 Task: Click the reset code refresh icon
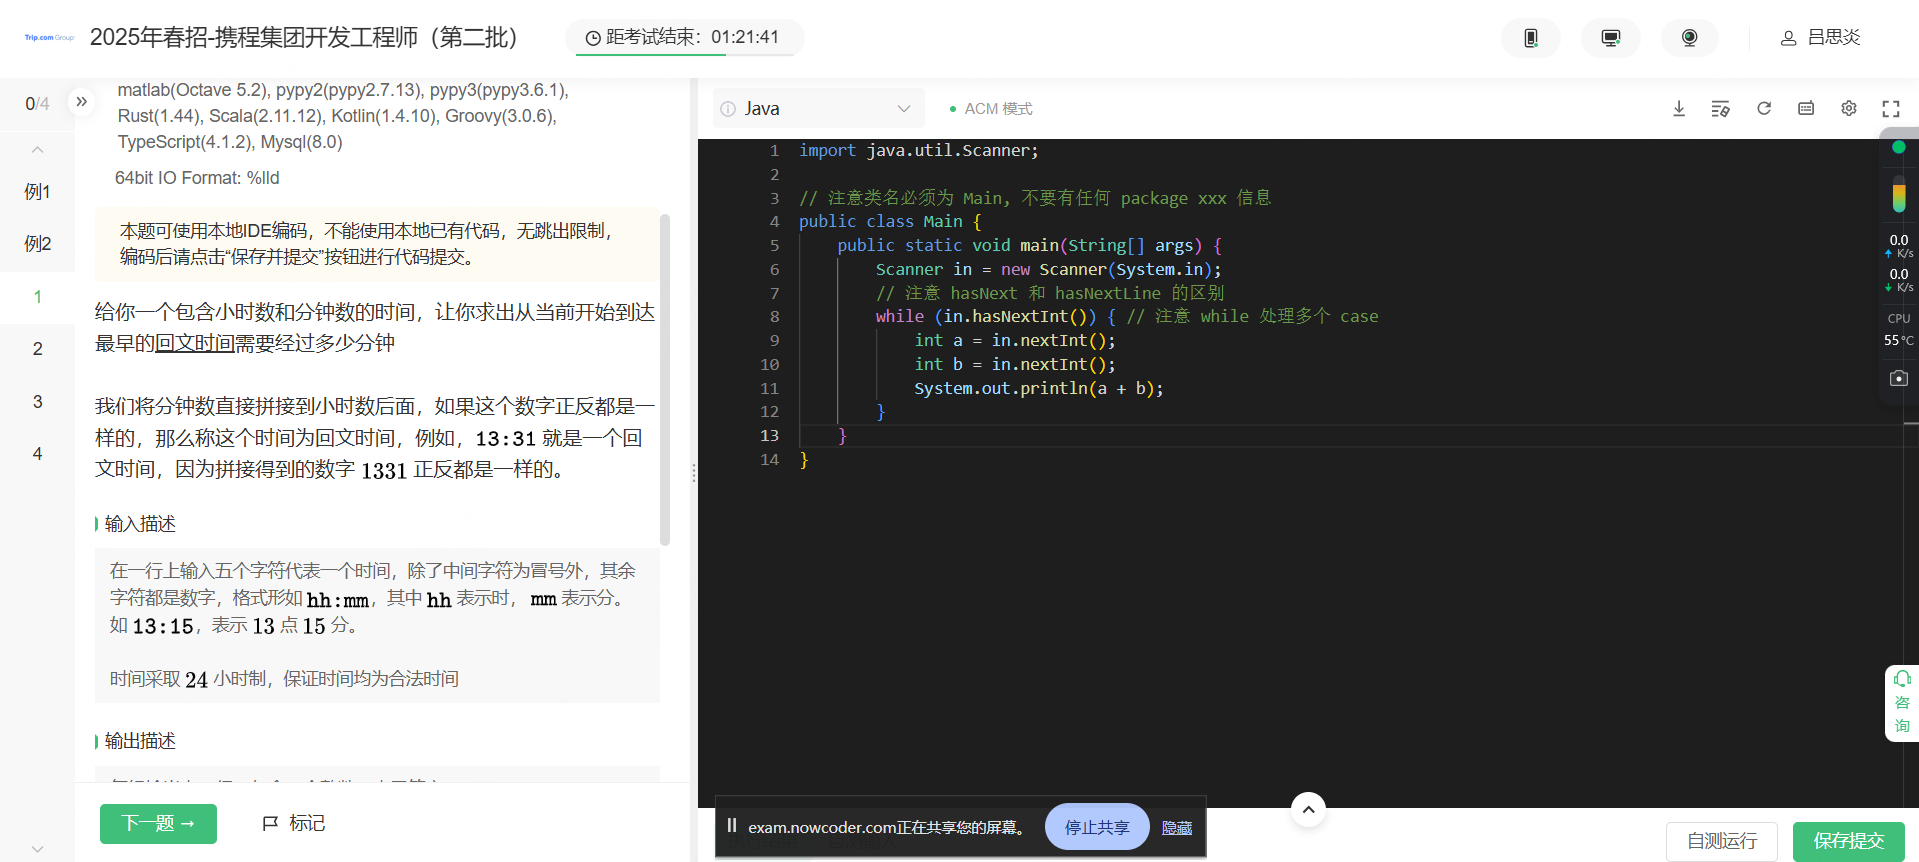pyautogui.click(x=1764, y=108)
